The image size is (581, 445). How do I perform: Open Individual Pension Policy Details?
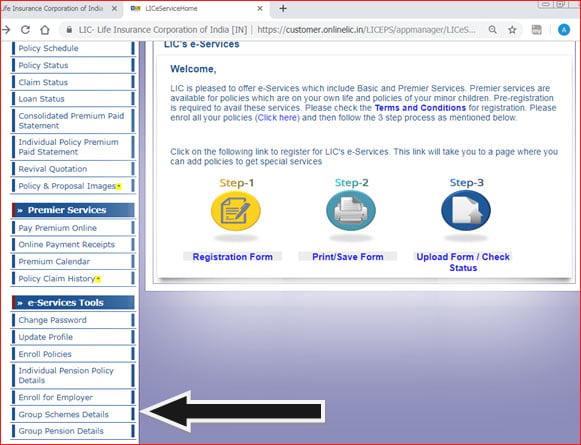tap(73, 376)
